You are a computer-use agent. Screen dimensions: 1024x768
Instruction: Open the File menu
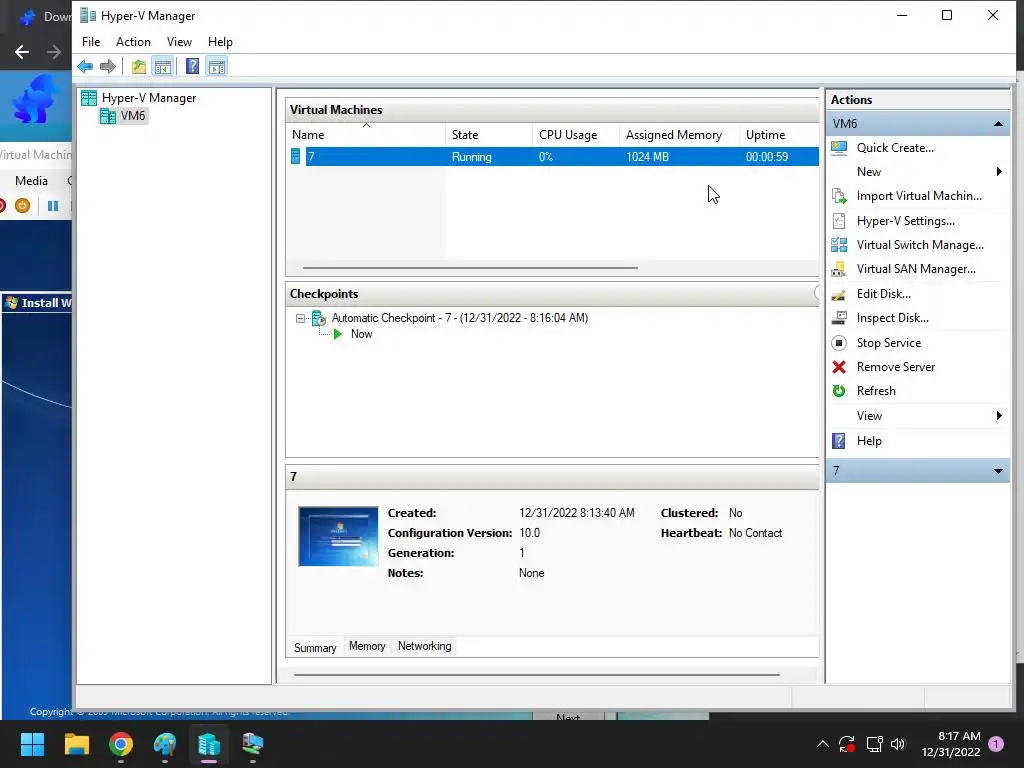(x=91, y=42)
